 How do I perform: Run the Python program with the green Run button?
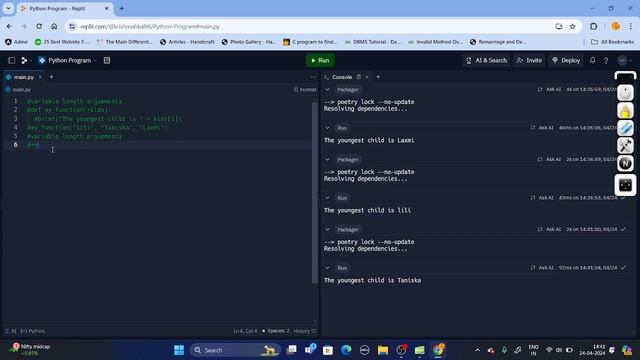[x=320, y=60]
